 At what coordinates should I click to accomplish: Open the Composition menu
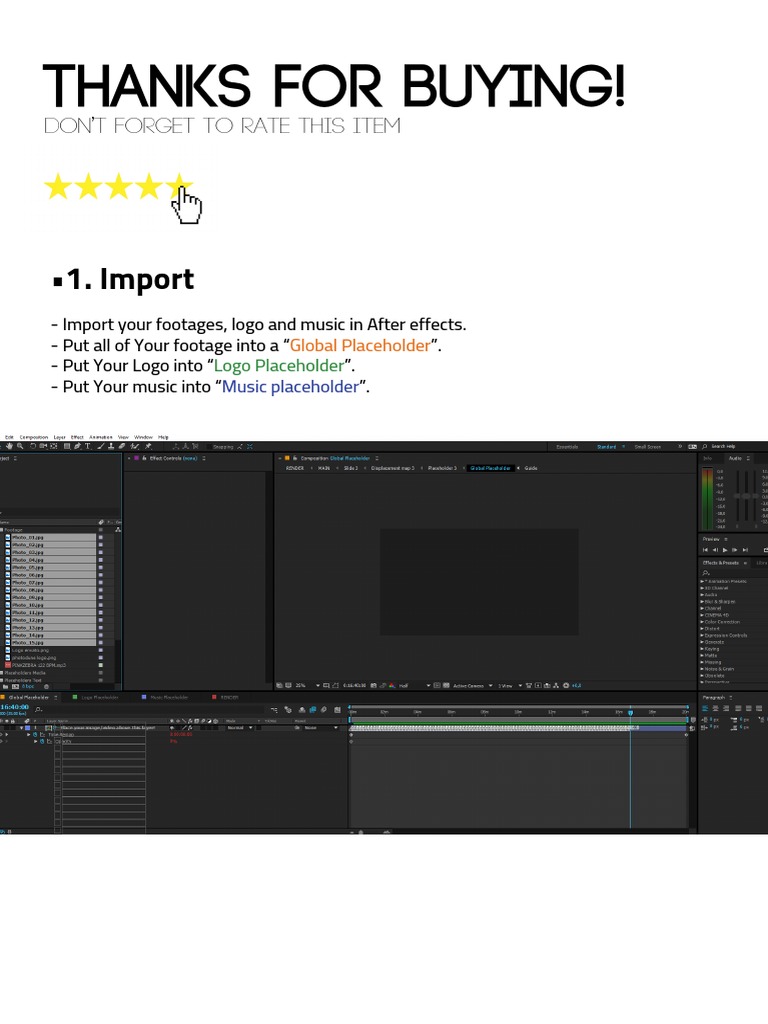pyautogui.click(x=33, y=437)
